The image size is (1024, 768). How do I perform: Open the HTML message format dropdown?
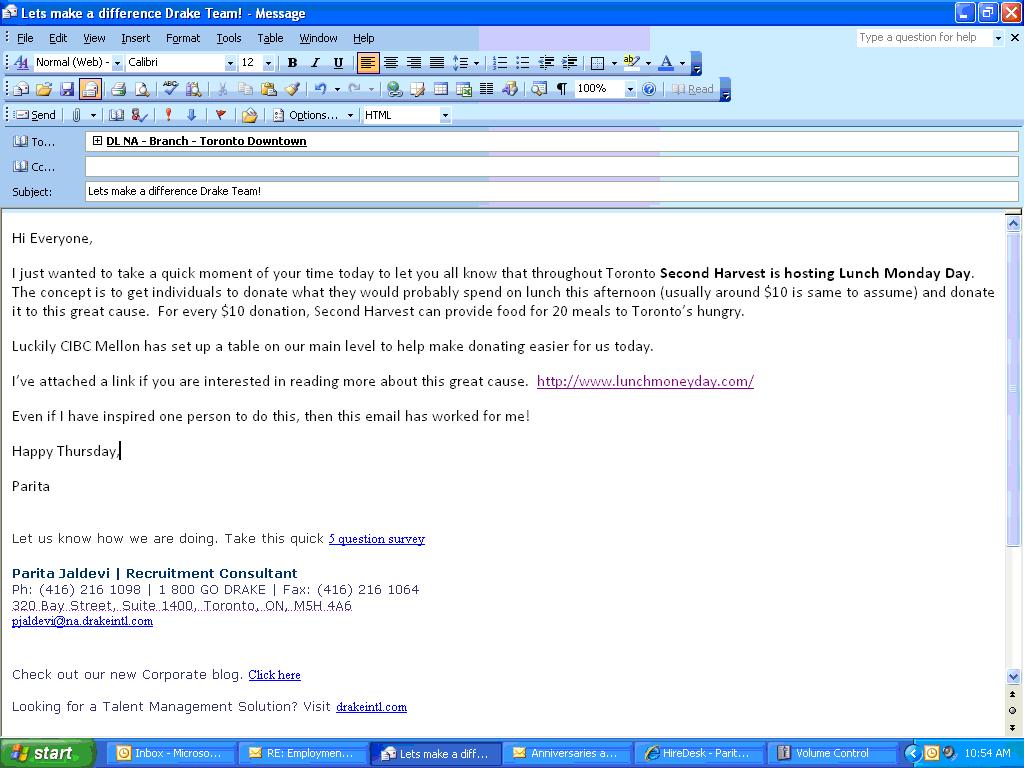[x=445, y=115]
